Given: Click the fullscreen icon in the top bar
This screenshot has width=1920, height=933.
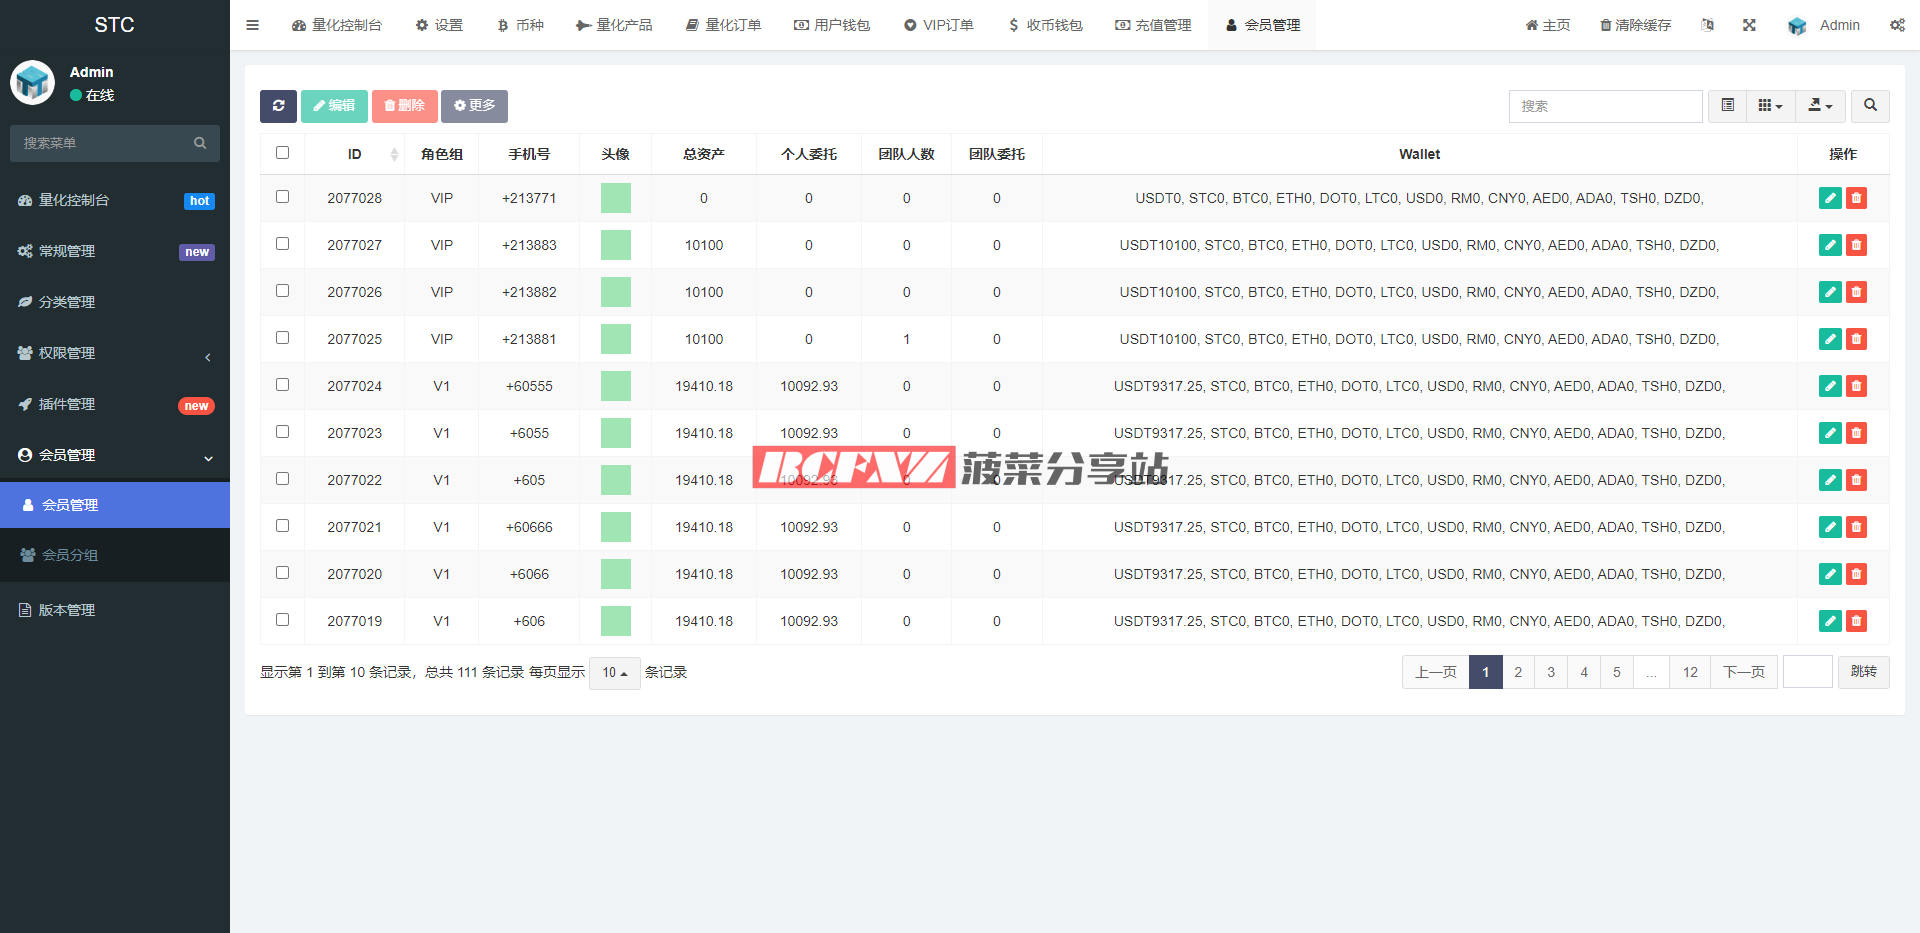Looking at the screenshot, I should [1749, 25].
